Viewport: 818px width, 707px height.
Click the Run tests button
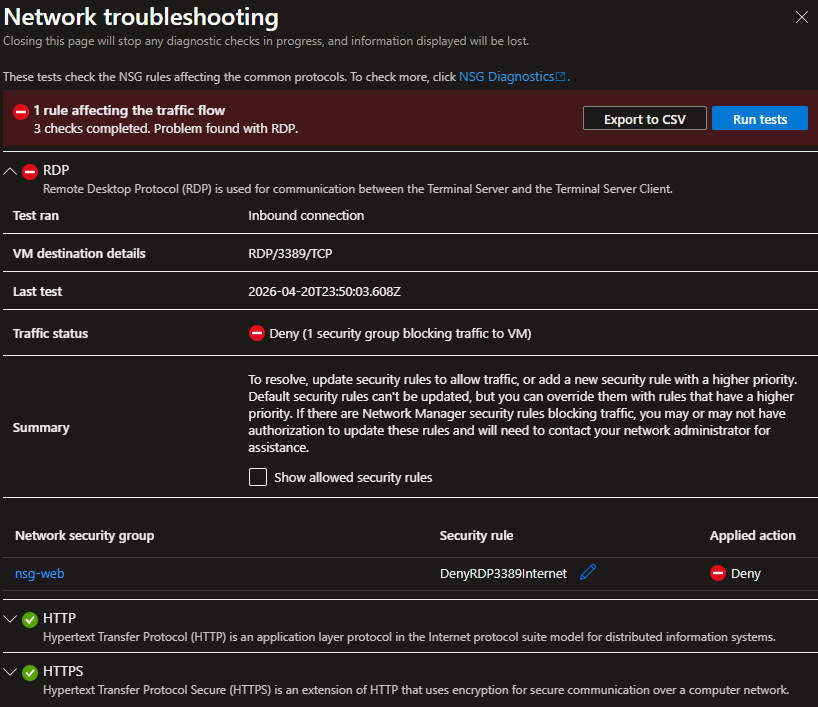point(760,118)
